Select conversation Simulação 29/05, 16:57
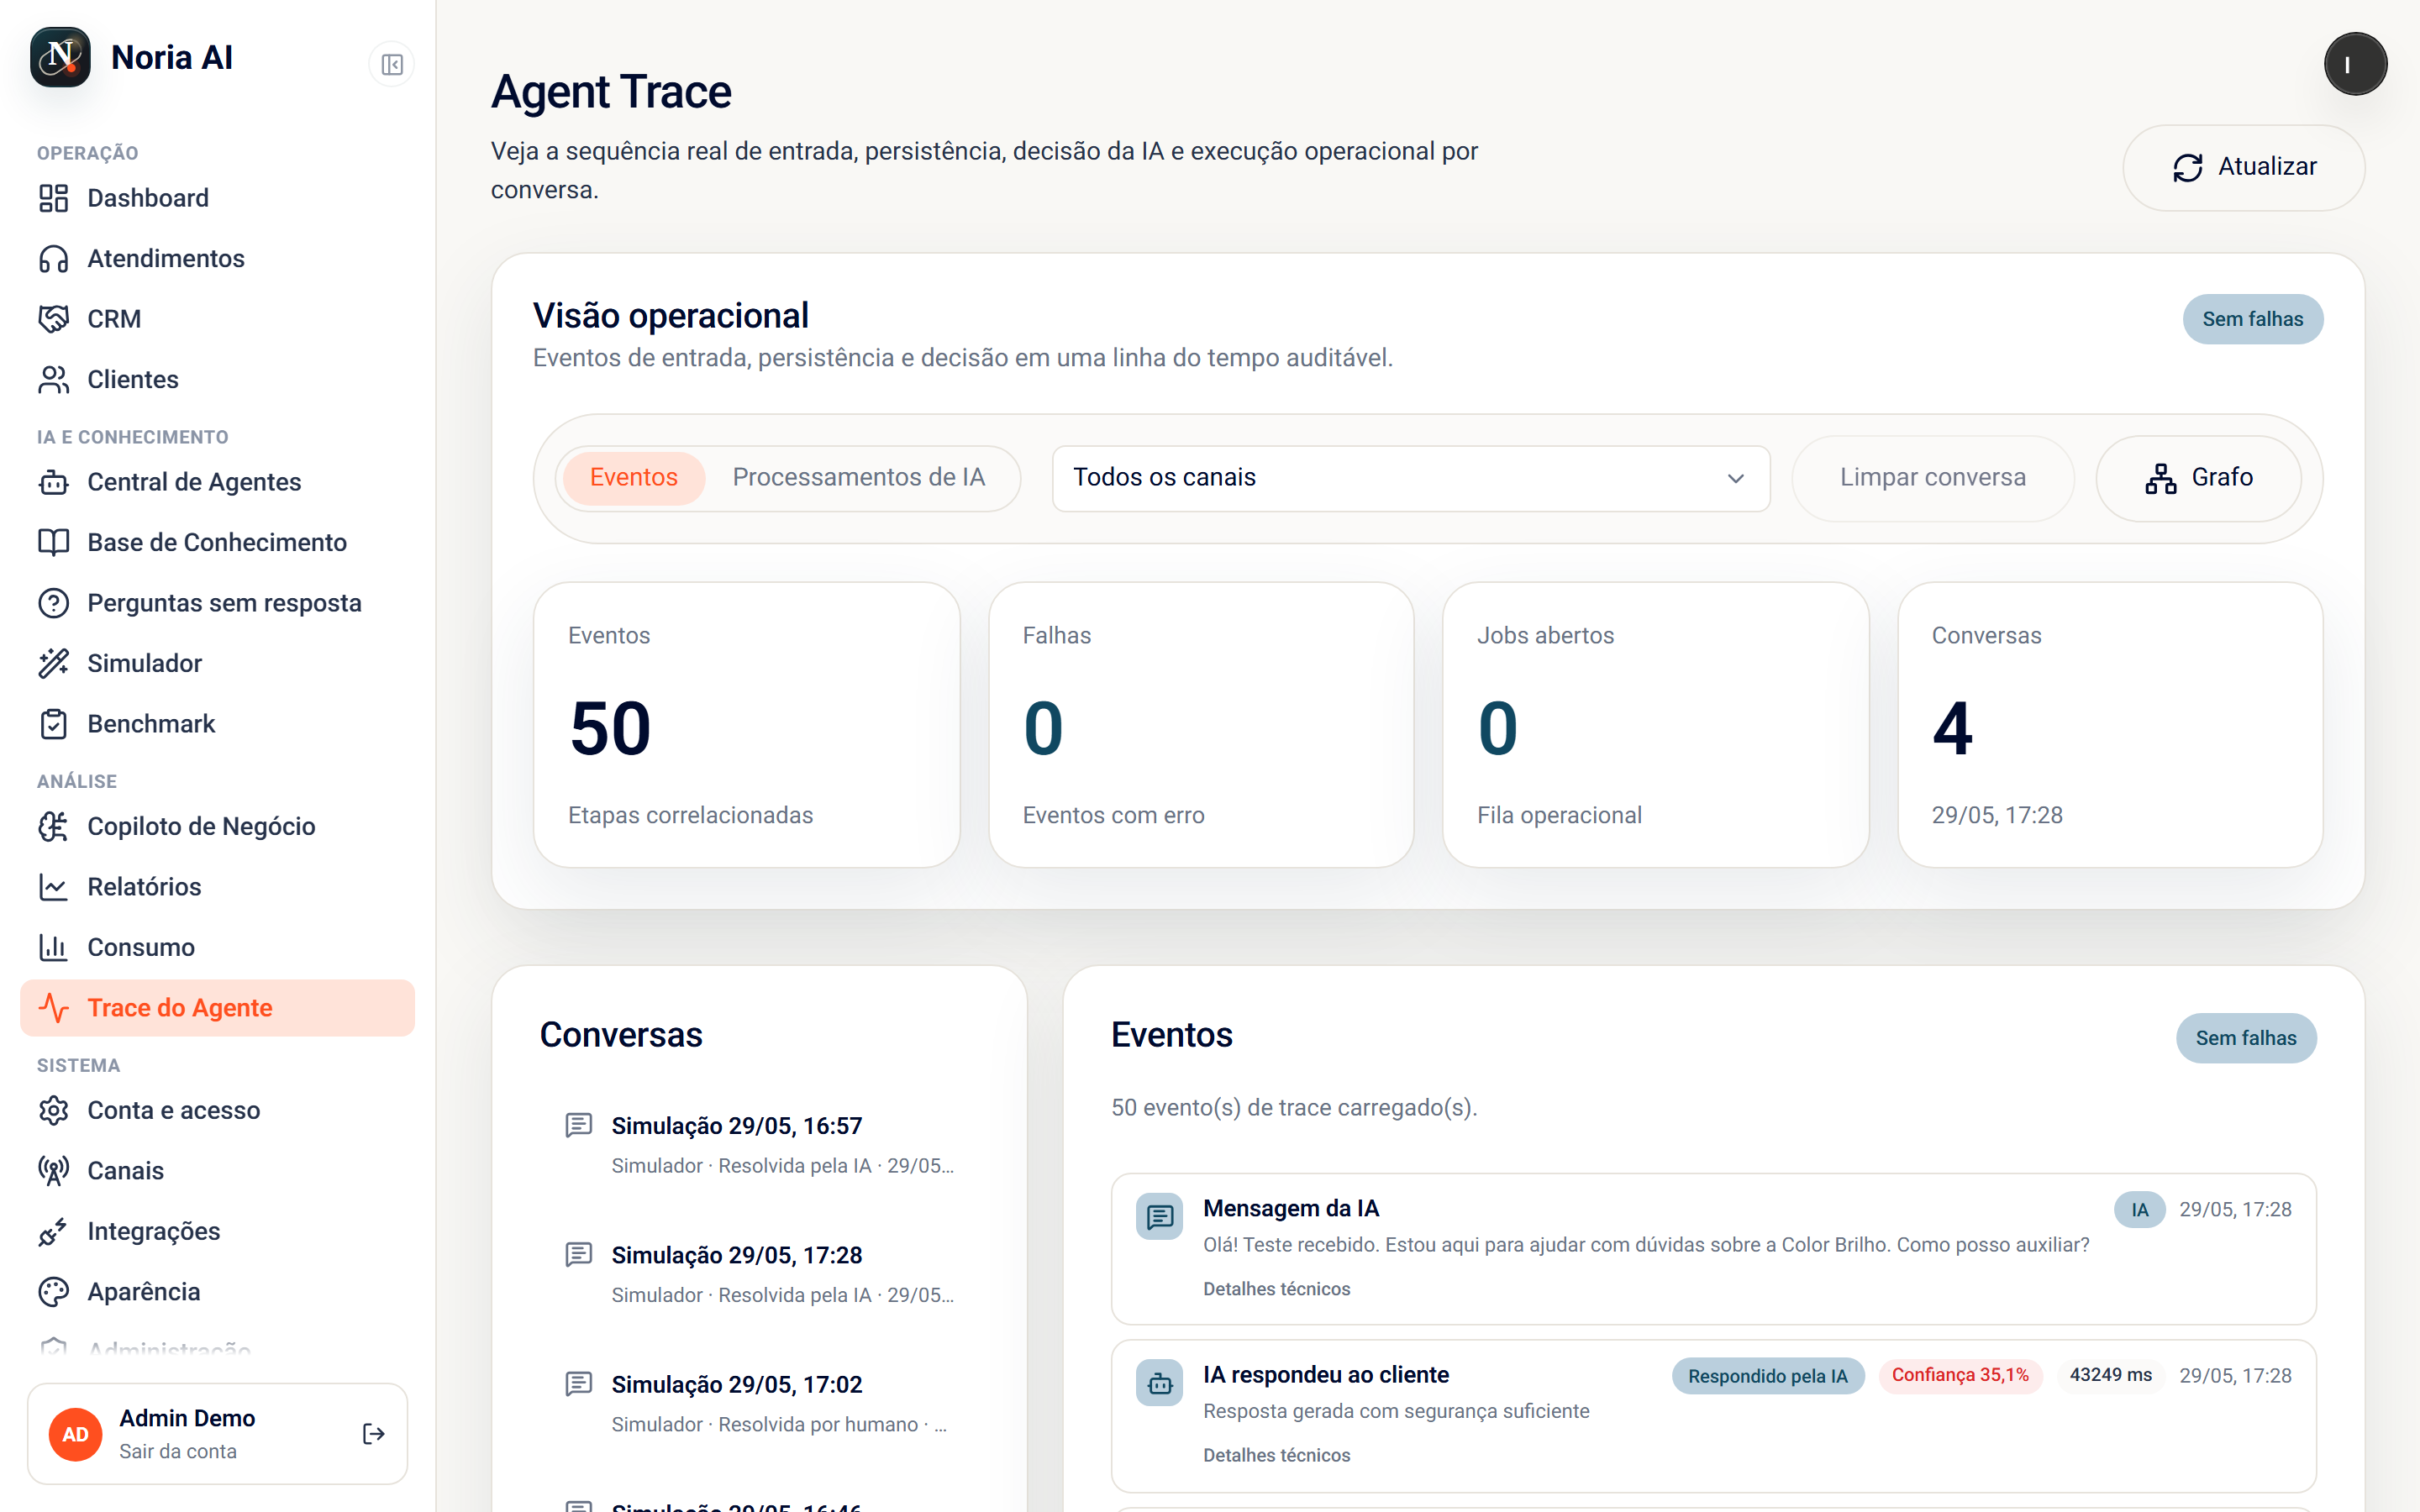The image size is (2420, 1512). click(x=760, y=1145)
